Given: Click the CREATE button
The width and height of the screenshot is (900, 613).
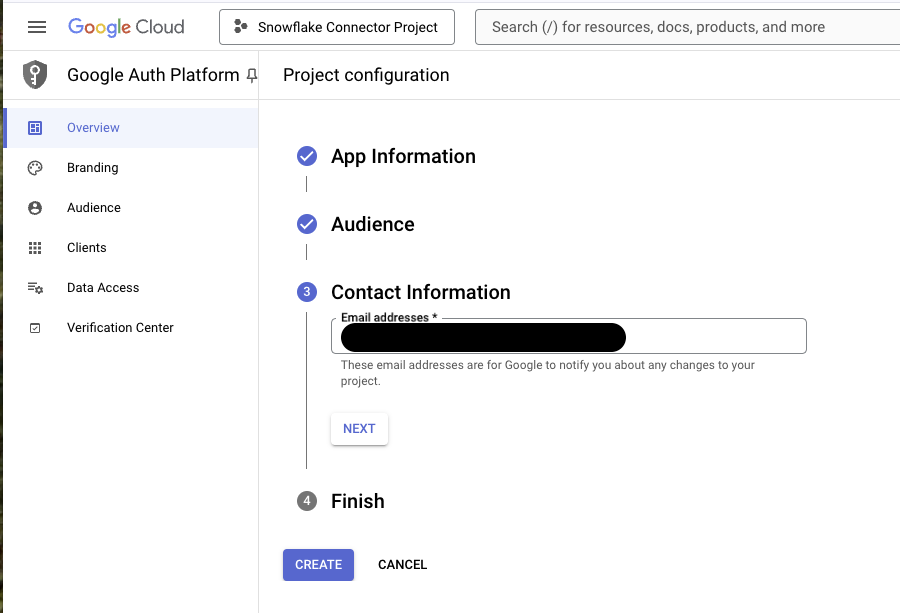Looking at the screenshot, I should tap(318, 565).
